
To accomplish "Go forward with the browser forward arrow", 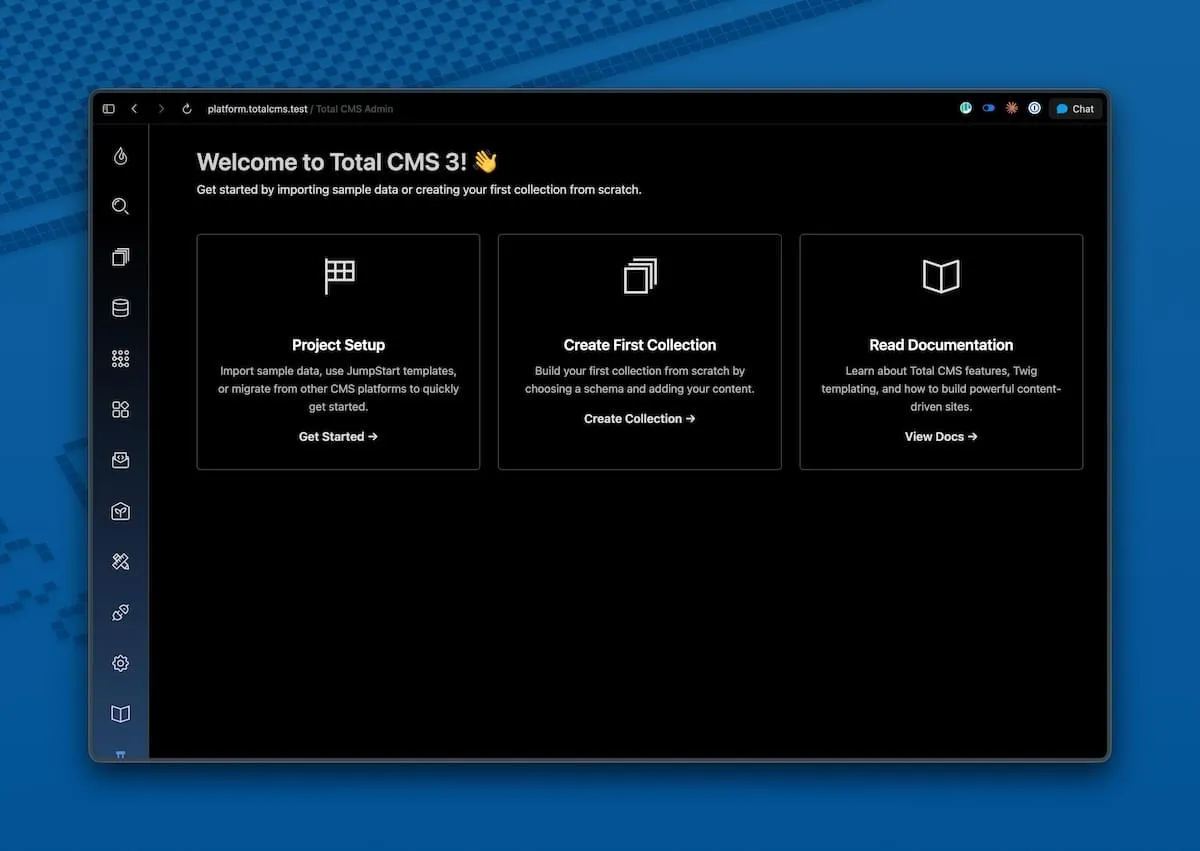I will pyautogui.click(x=161, y=109).
